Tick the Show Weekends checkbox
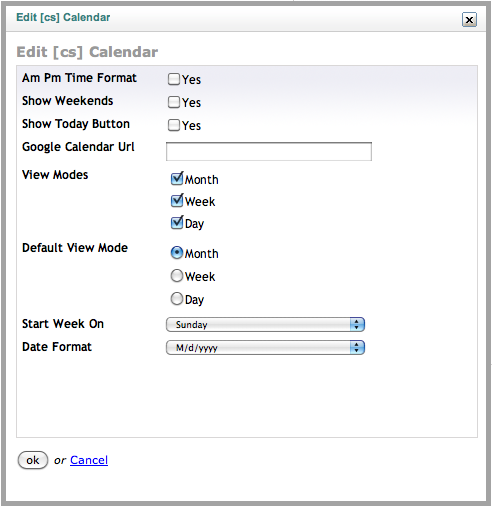 (x=174, y=102)
